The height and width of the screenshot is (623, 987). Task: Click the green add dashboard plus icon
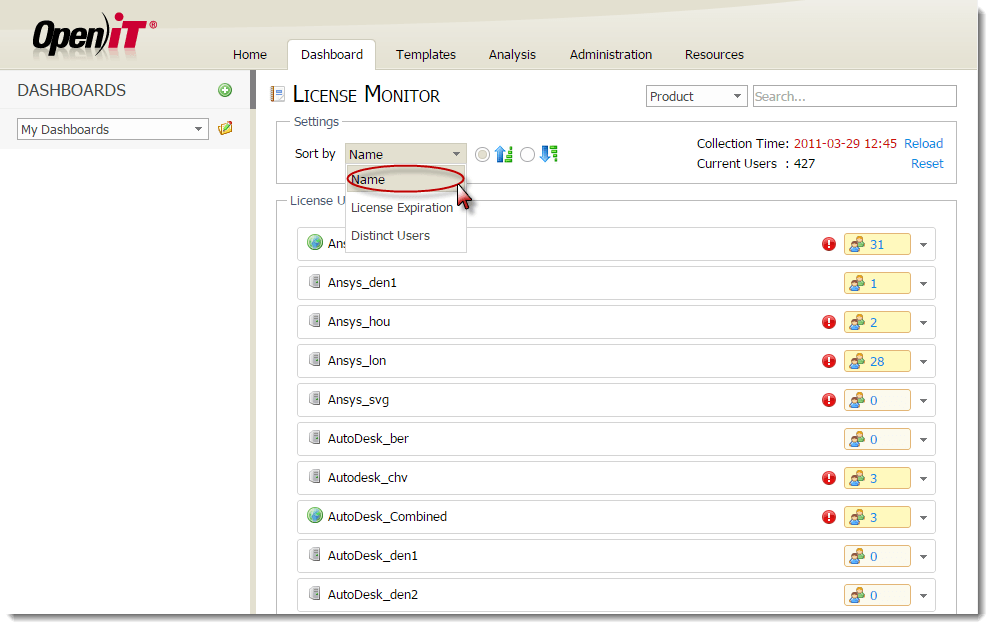tap(225, 90)
